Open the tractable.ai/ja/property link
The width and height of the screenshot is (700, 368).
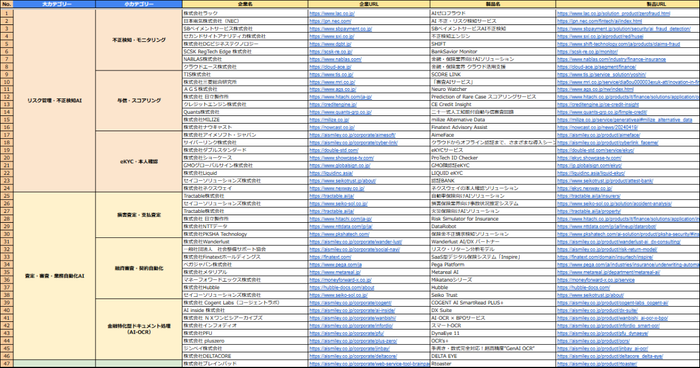pyautogui.click(x=589, y=211)
